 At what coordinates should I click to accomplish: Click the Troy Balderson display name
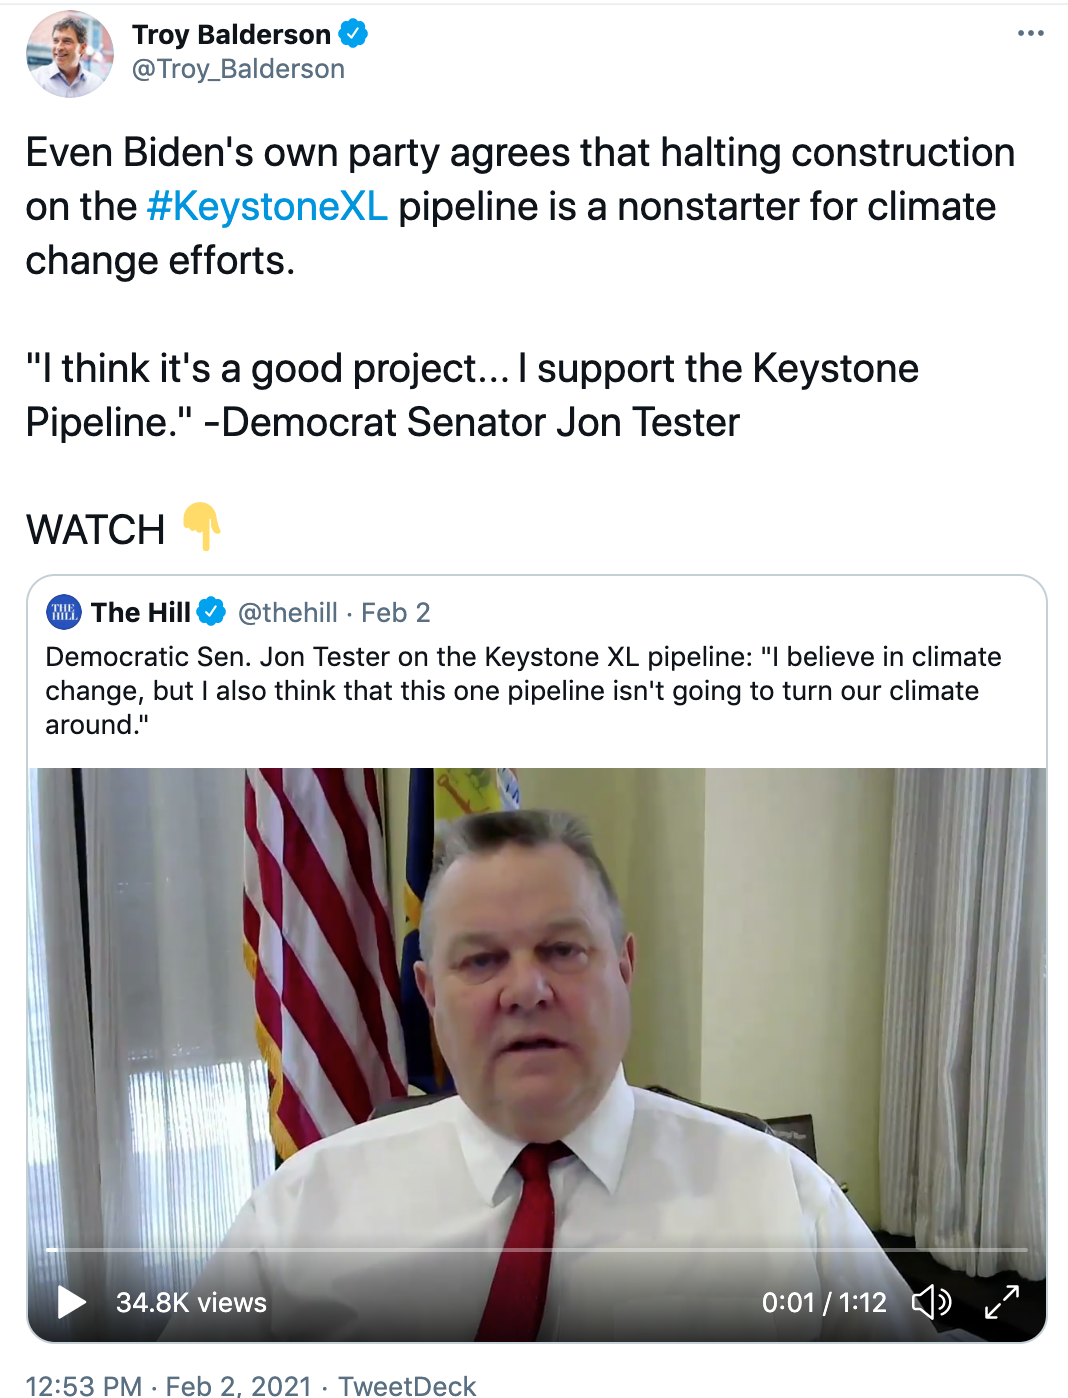pyautogui.click(x=231, y=34)
